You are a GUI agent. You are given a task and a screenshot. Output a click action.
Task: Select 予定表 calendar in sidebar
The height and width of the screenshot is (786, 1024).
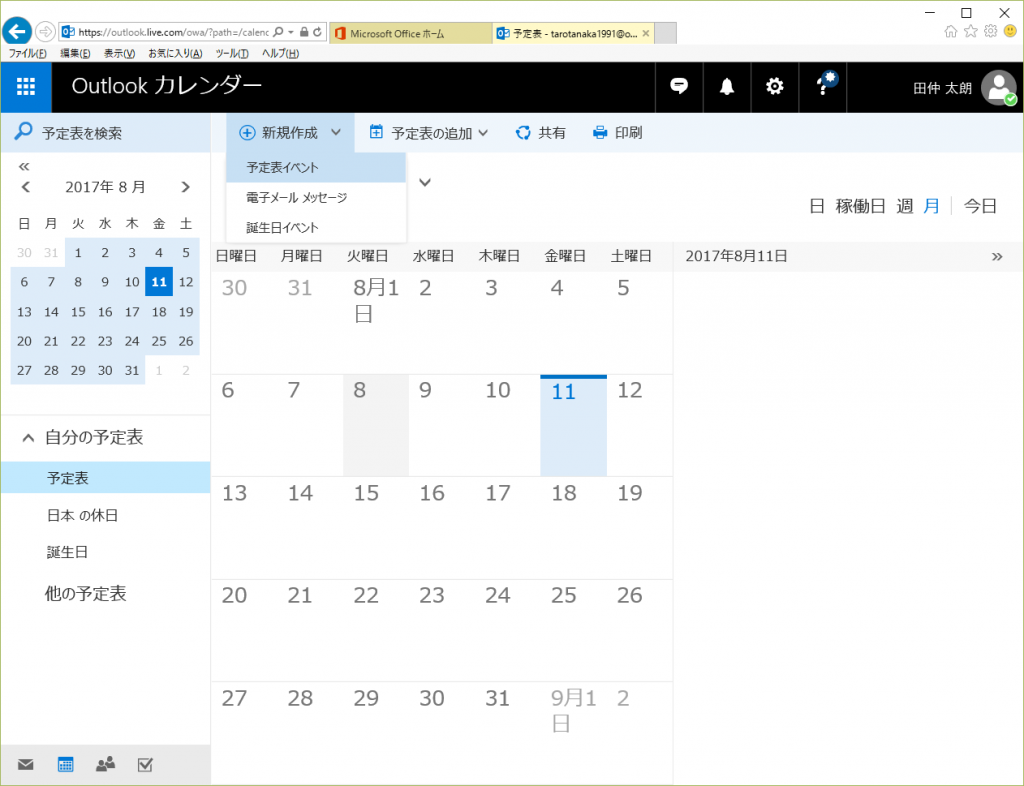tap(106, 478)
